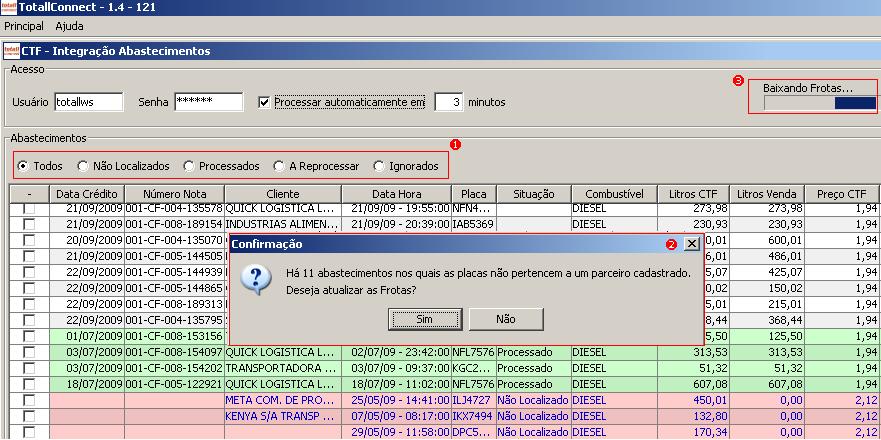The width and height of the screenshot is (881, 440).
Task: Select the INDUSTRIAS ALIMEN... client cell
Action: (283, 224)
